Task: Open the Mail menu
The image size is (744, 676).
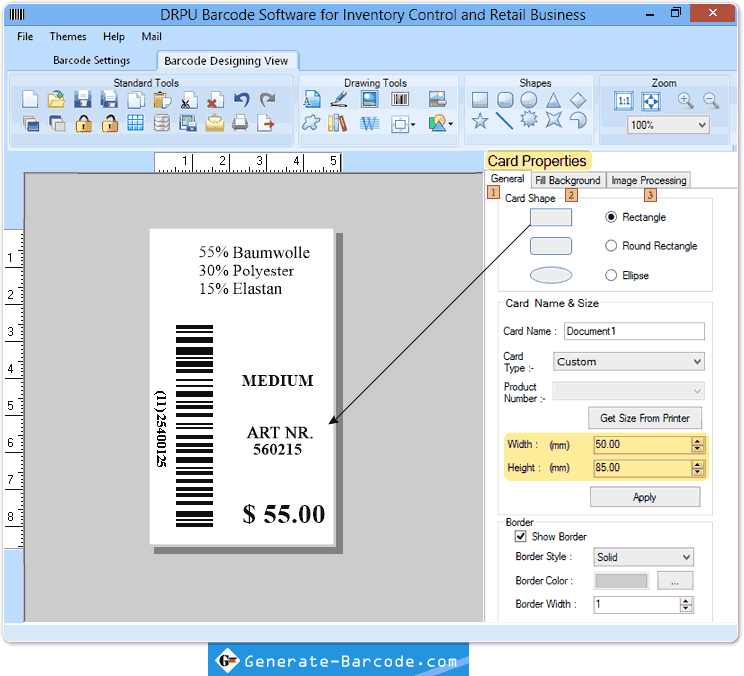Action: [151, 37]
